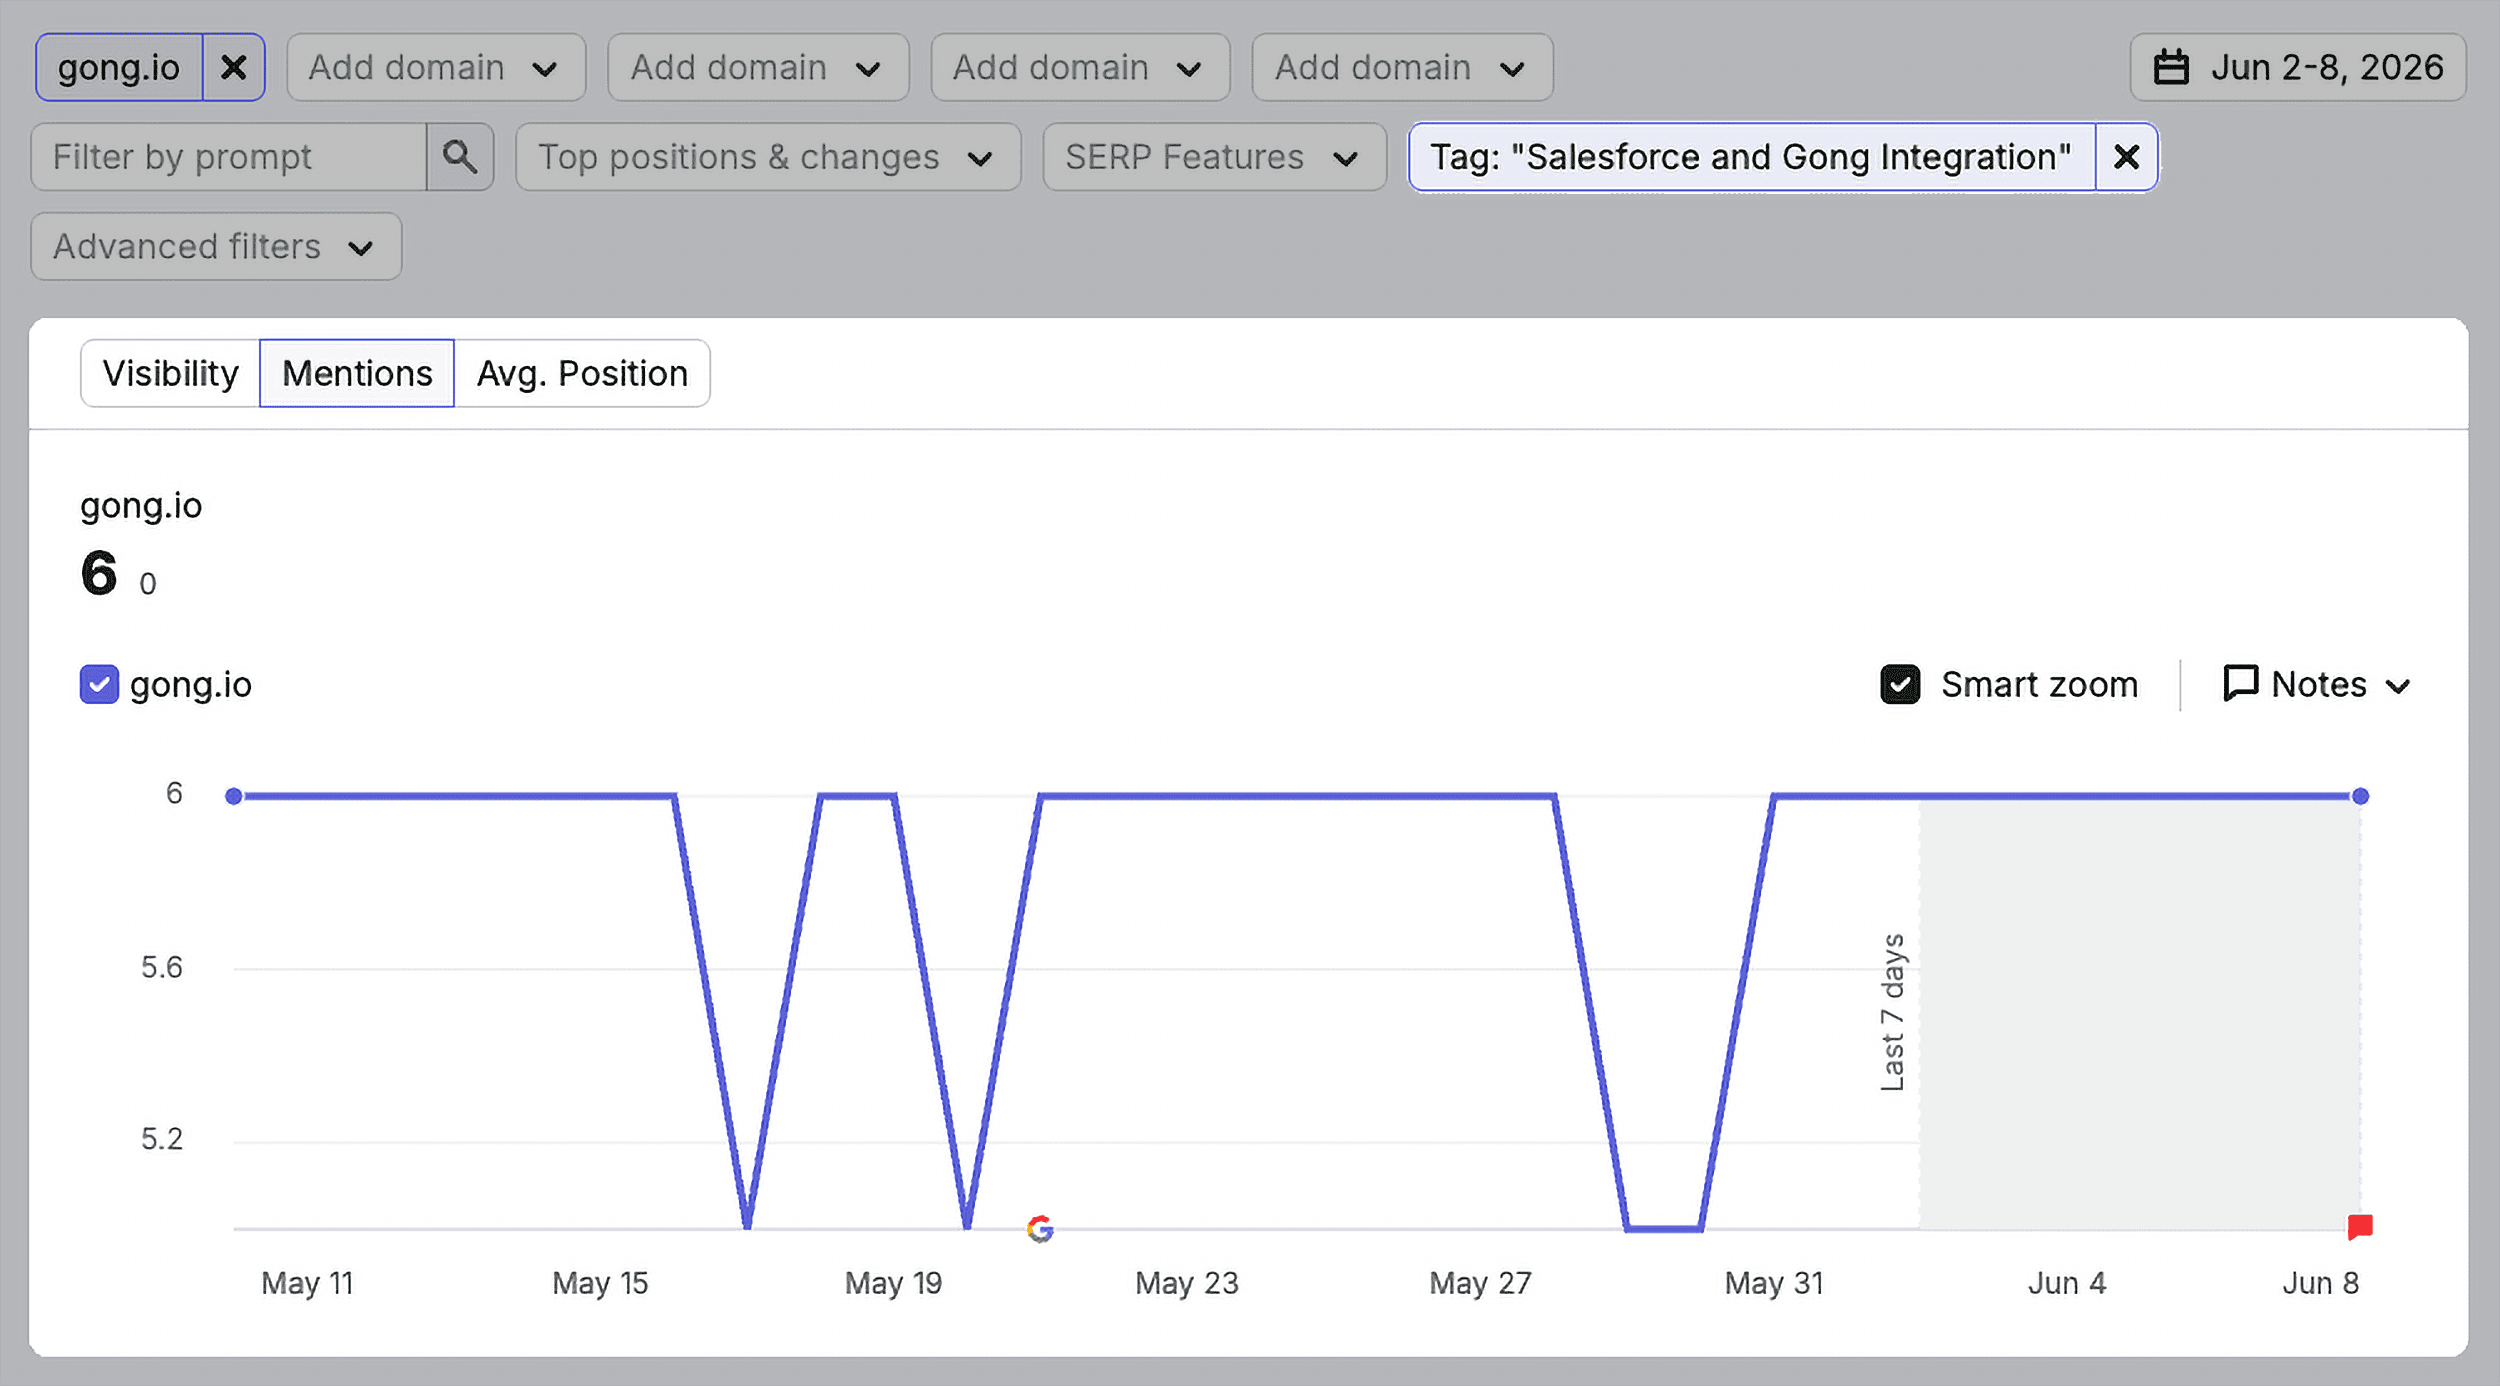This screenshot has width=2500, height=1386.
Task: Open the third Add domain dropdown
Action: pyautogui.click(x=1080, y=68)
